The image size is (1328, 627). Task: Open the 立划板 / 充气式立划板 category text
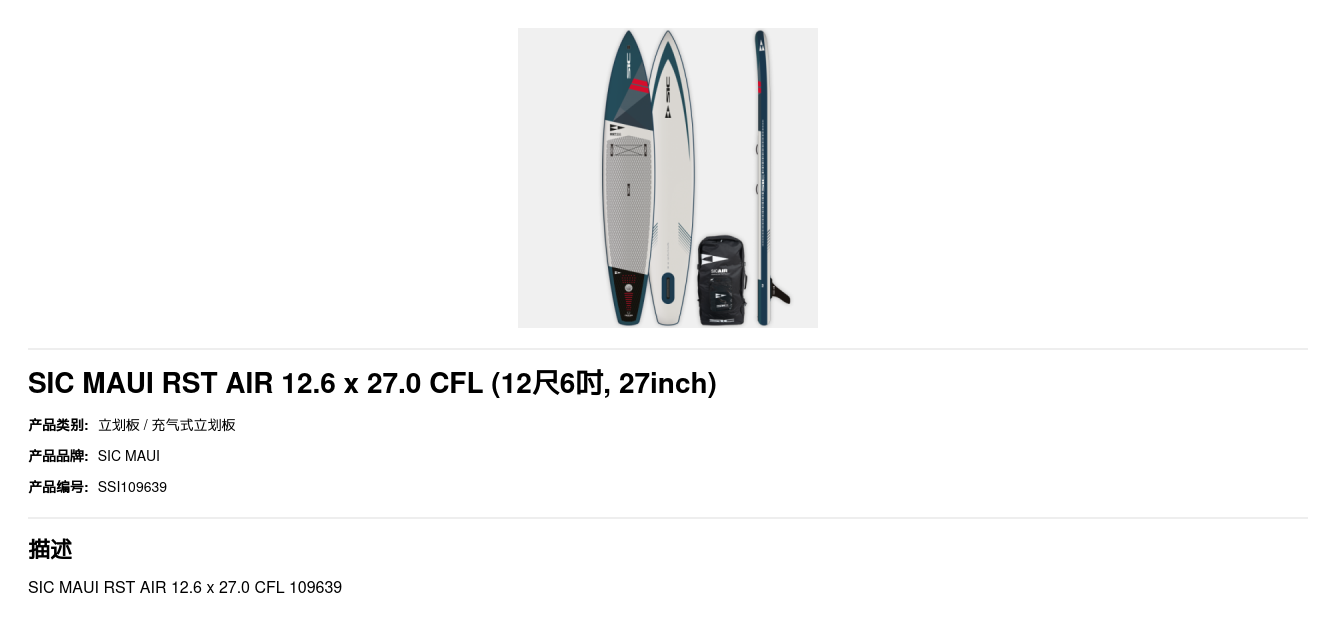(167, 425)
